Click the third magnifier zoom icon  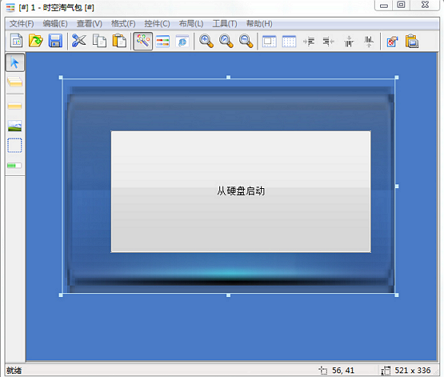pos(246,41)
